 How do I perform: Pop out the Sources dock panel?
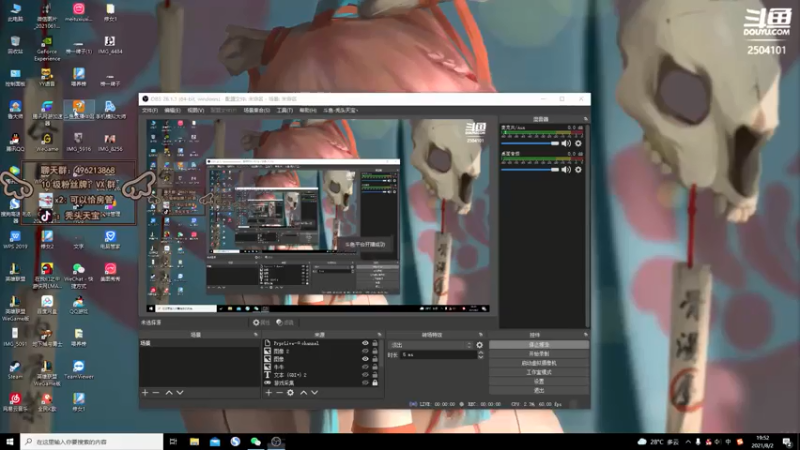click(x=379, y=335)
